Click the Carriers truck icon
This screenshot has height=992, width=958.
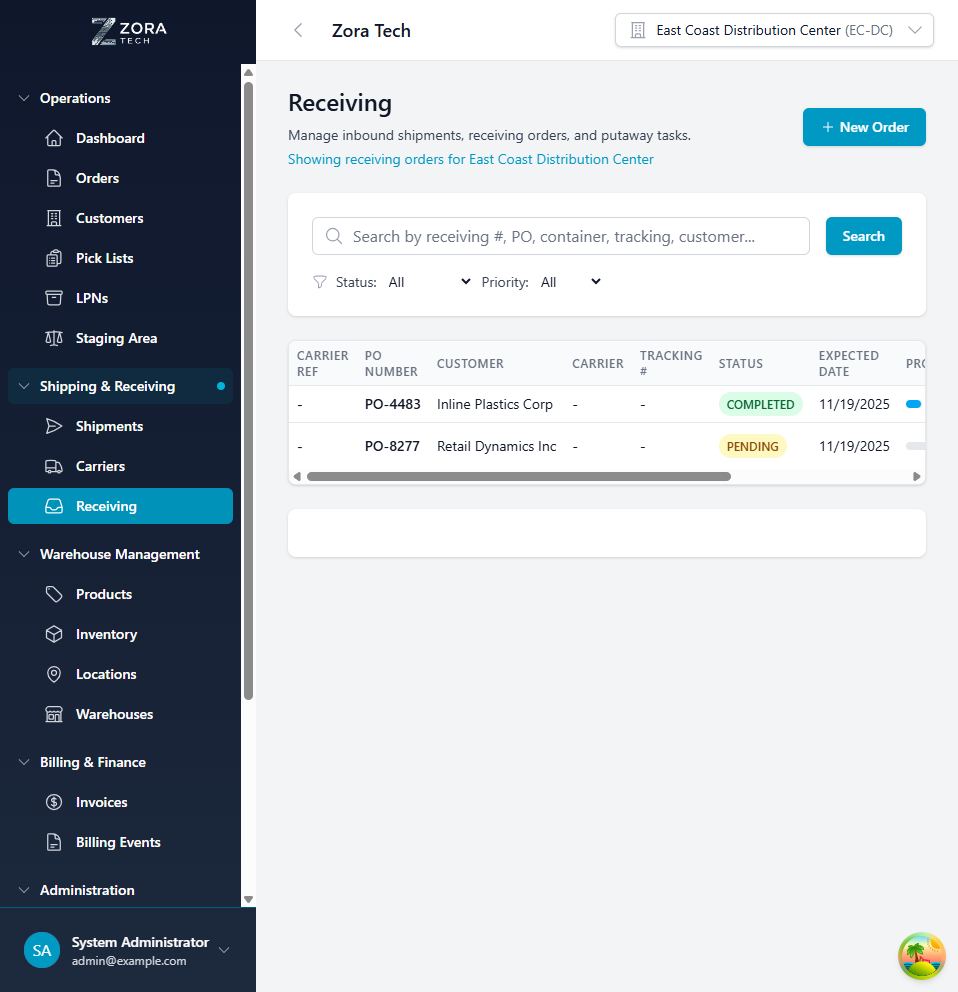(53, 466)
